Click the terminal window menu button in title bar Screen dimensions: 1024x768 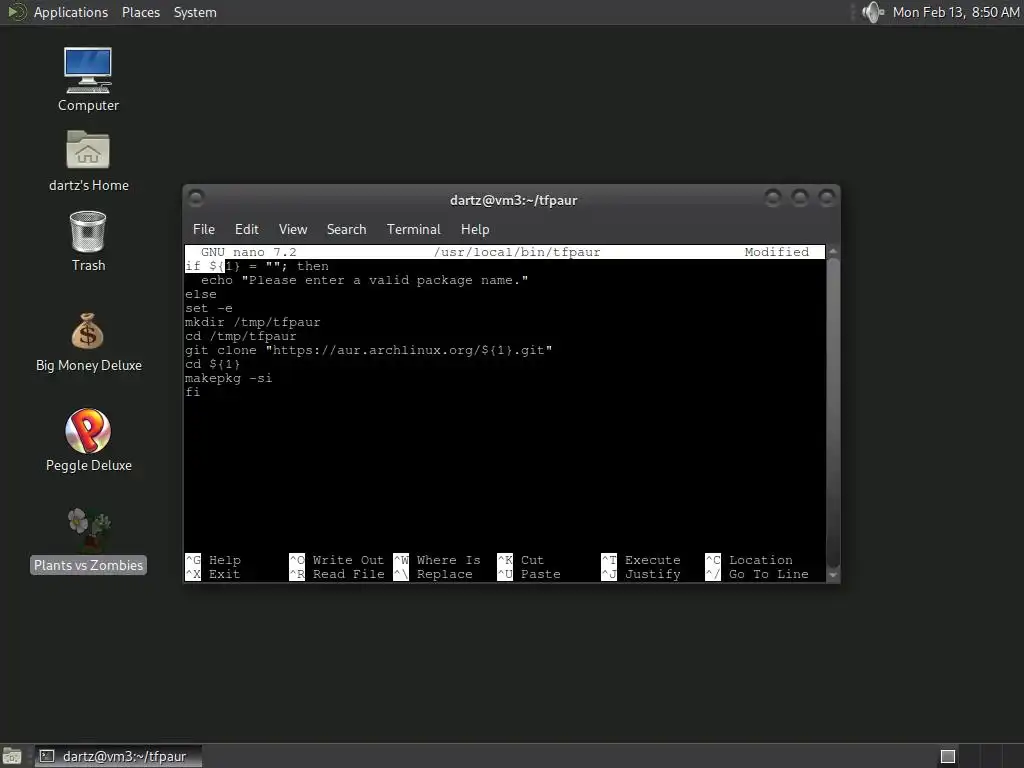[x=196, y=197]
